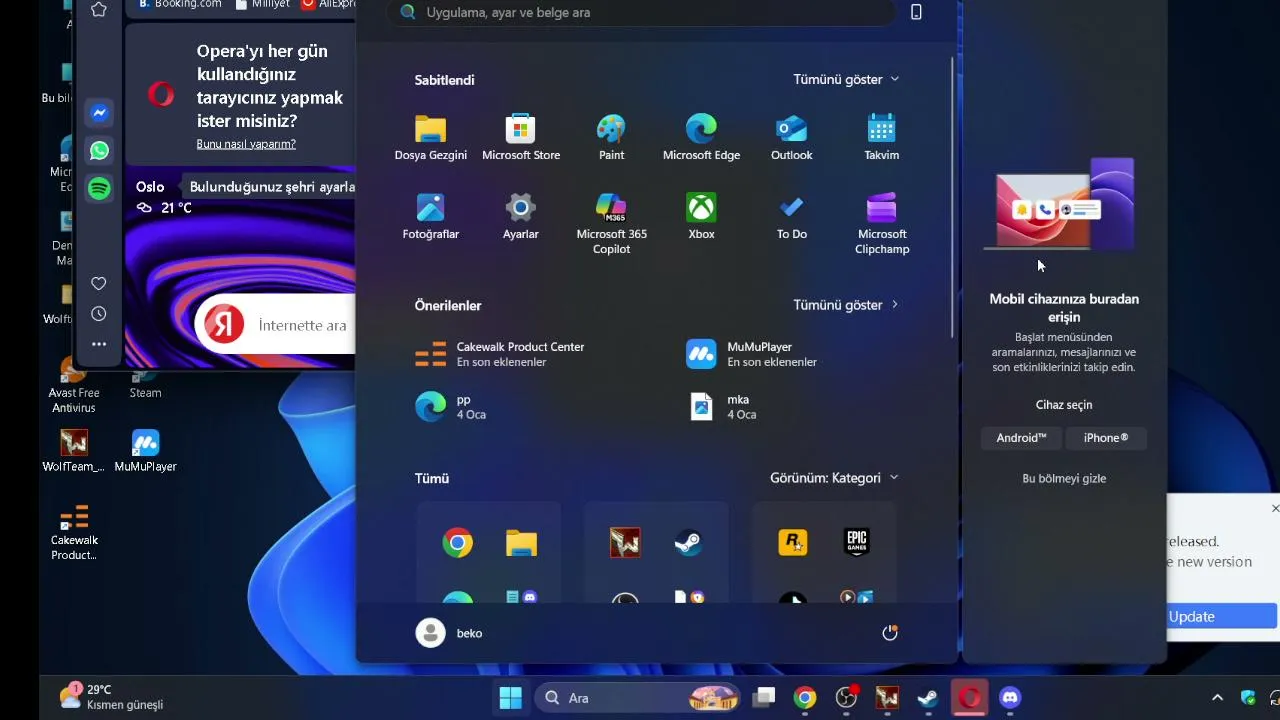Screen dimensions: 1280x720
Task: Open the Fotoğraflar app
Action: [x=430, y=217]
